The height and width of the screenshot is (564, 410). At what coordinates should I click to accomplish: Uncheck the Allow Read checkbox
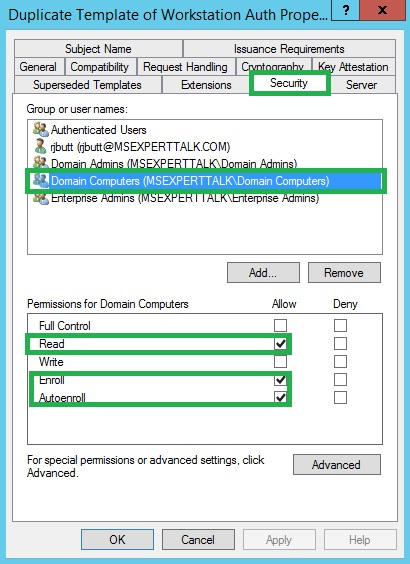[x=280, y=344]
